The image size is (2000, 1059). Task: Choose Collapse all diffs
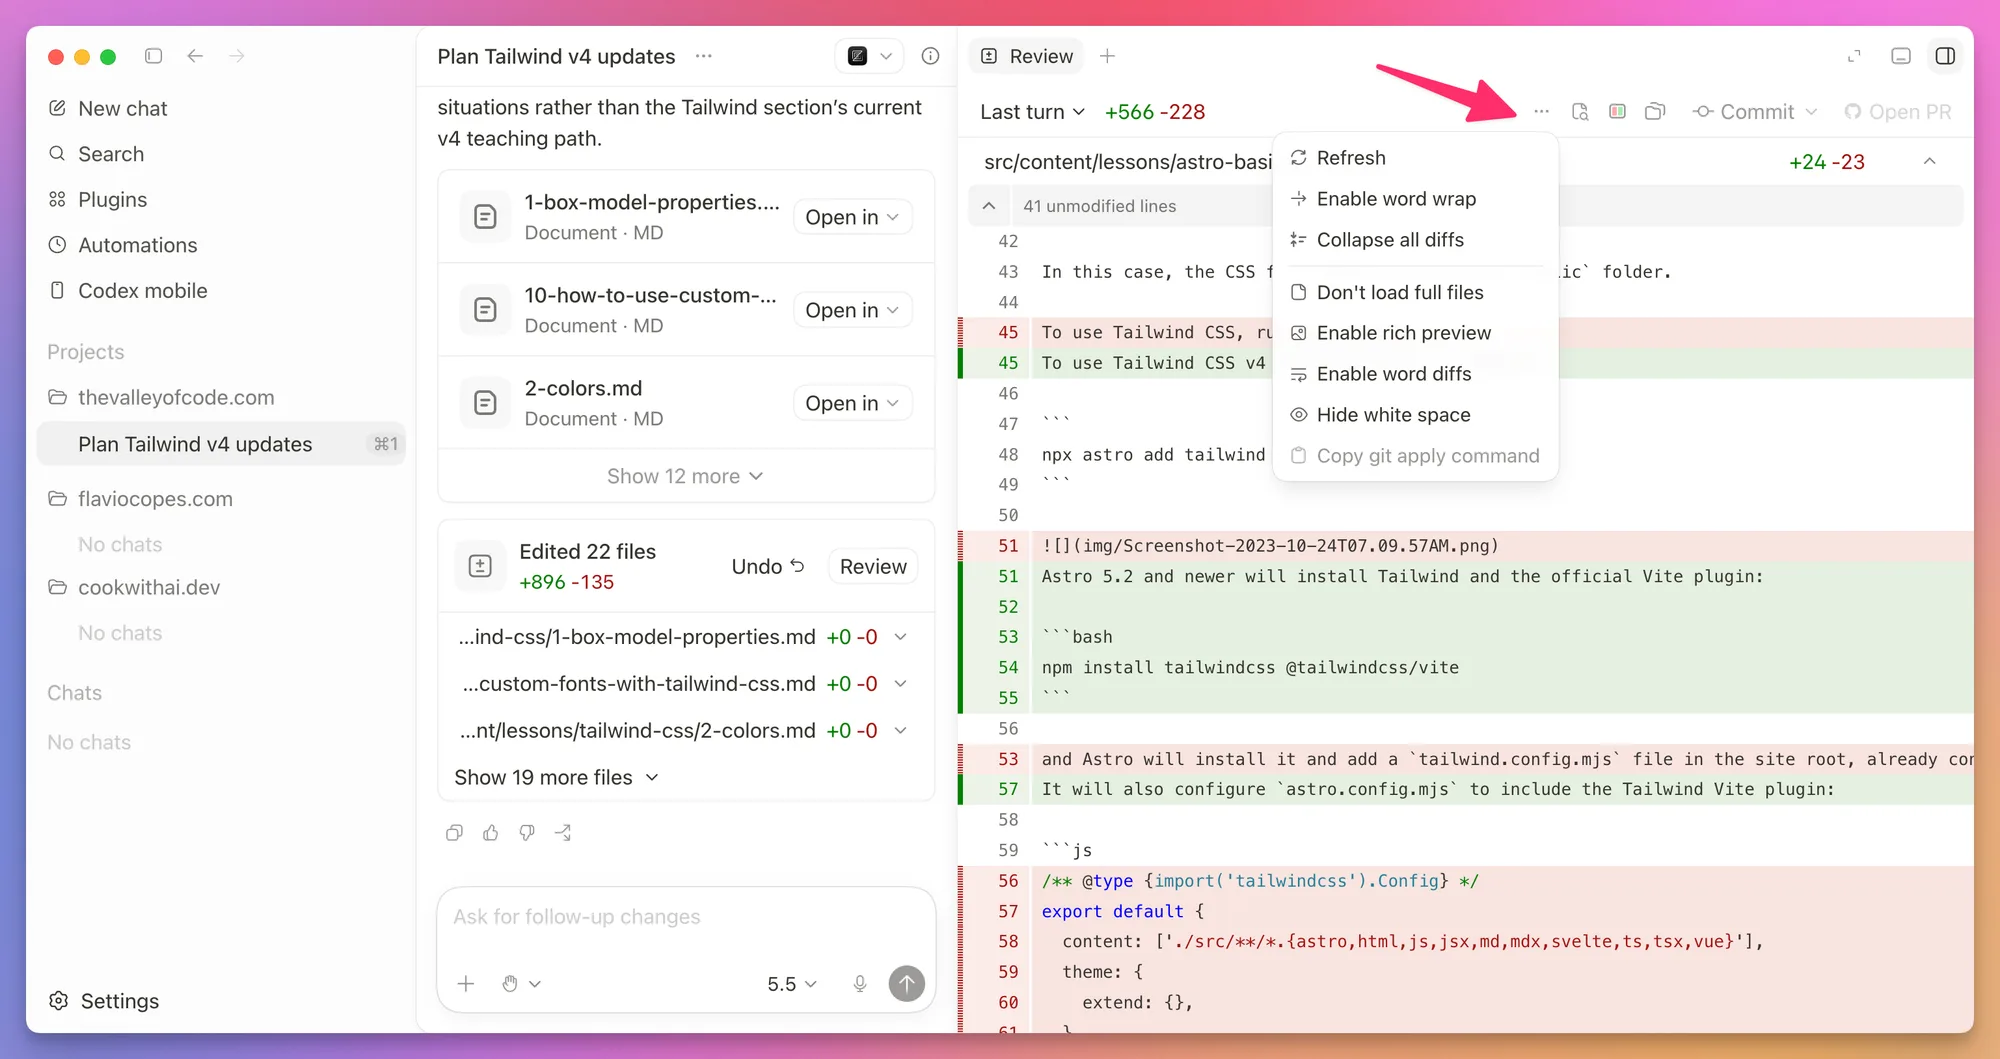click(1415, 240)
